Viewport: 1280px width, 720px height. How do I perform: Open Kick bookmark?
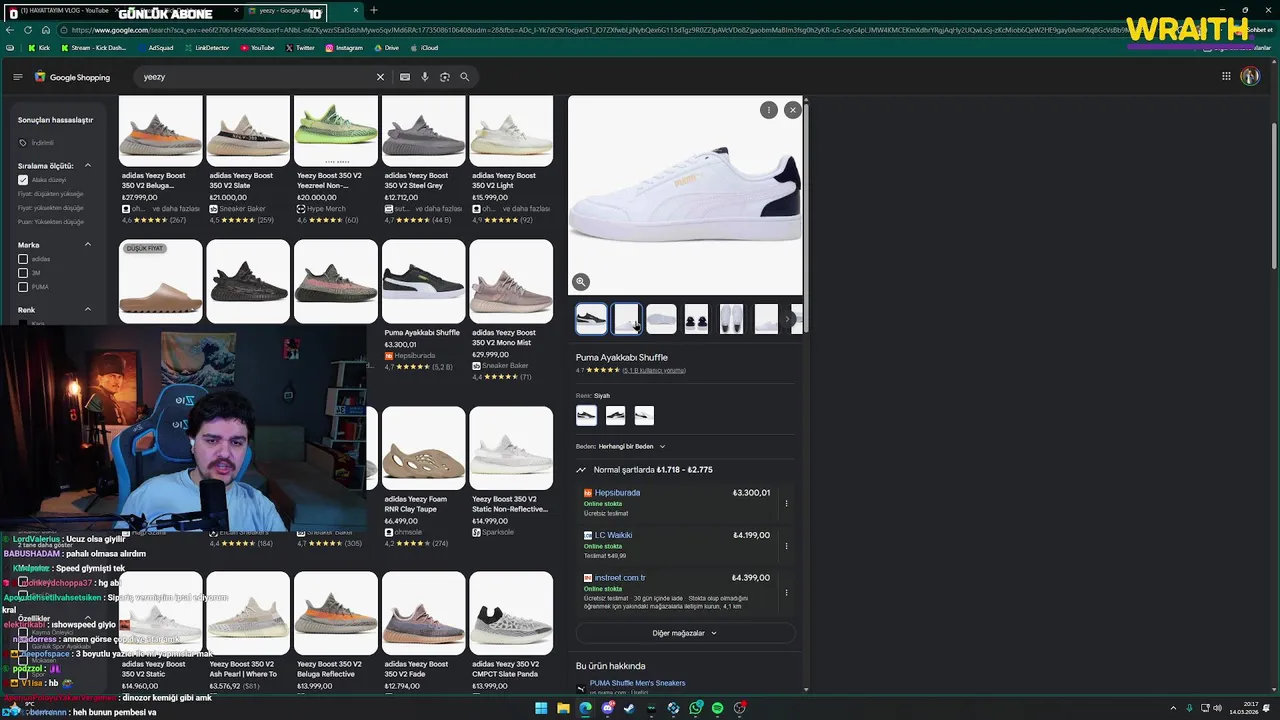(39, 48)
